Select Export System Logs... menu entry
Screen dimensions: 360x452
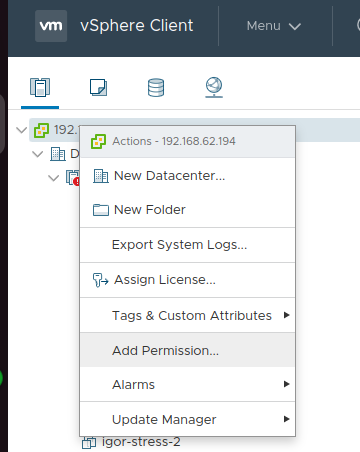pyautogui.click(x=188, y=245)
